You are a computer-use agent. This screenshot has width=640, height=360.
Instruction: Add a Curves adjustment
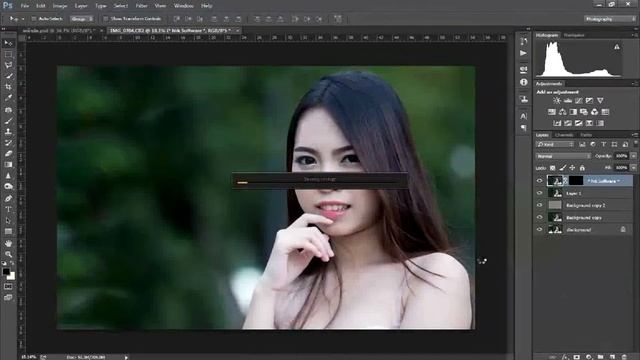pyautogui.click(x=578, y=100)
